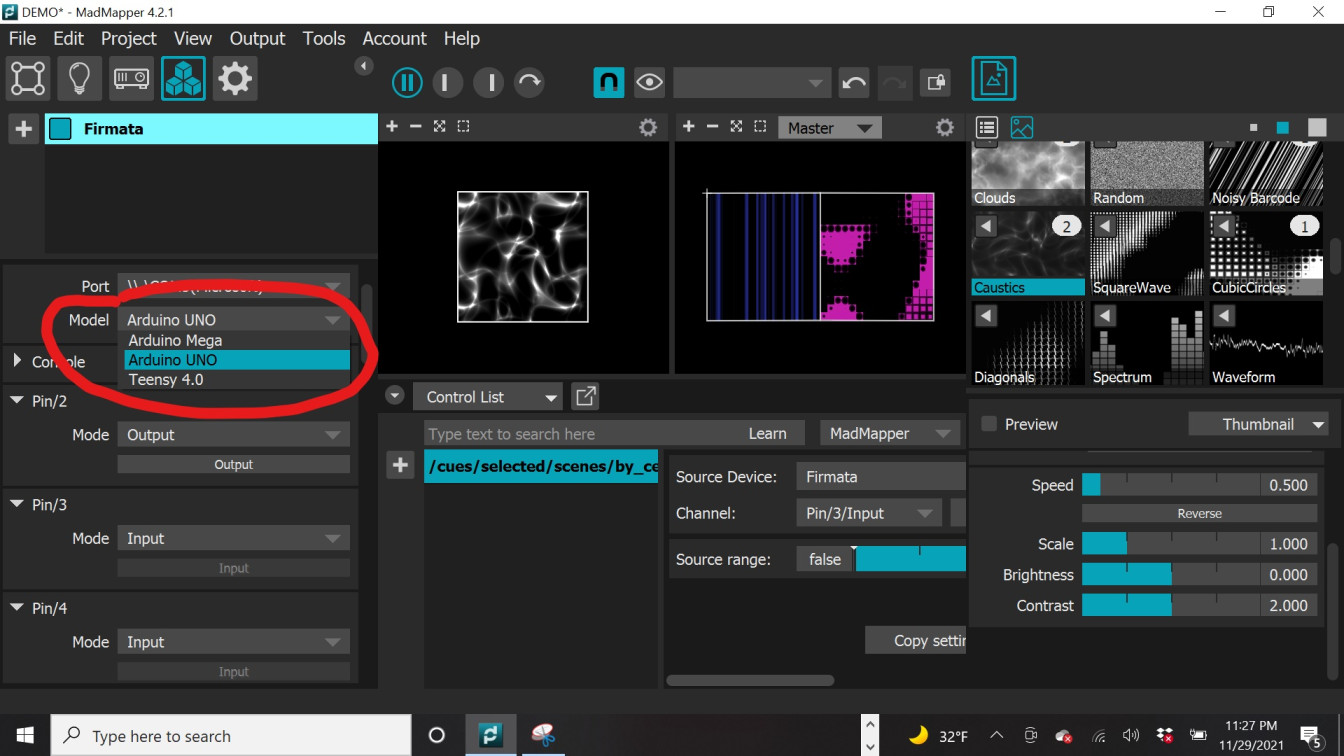This screenshot has height=756, width=1344.
Task: Collapse the Pin/3 section
Action: 17,505
